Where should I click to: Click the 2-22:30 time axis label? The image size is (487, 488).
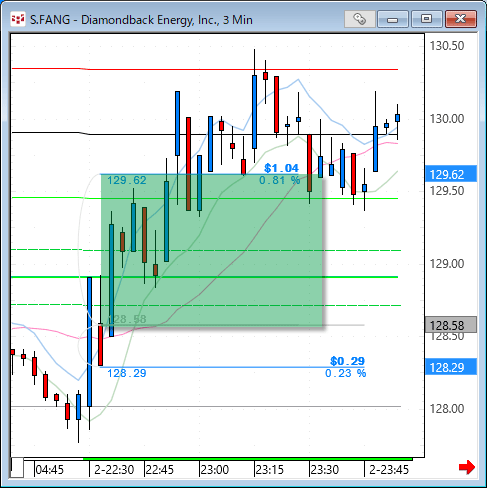pyautogui.click(x=114, y=470)
